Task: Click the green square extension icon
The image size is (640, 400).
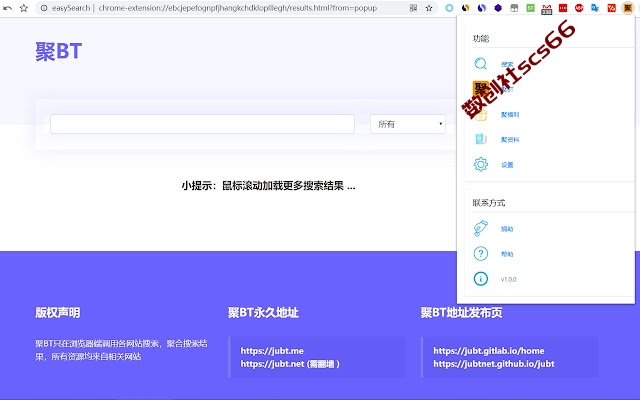Action: (x=530, y=8)
